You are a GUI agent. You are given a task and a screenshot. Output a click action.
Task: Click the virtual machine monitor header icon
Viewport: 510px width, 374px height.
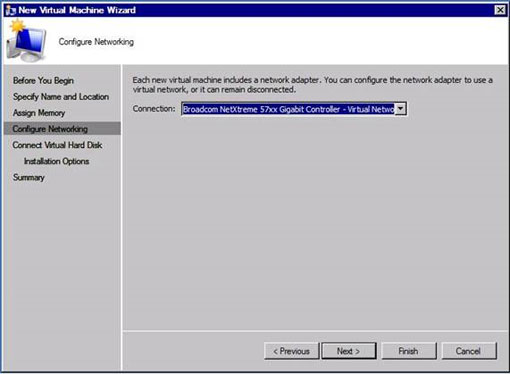[x=26, y=41]
